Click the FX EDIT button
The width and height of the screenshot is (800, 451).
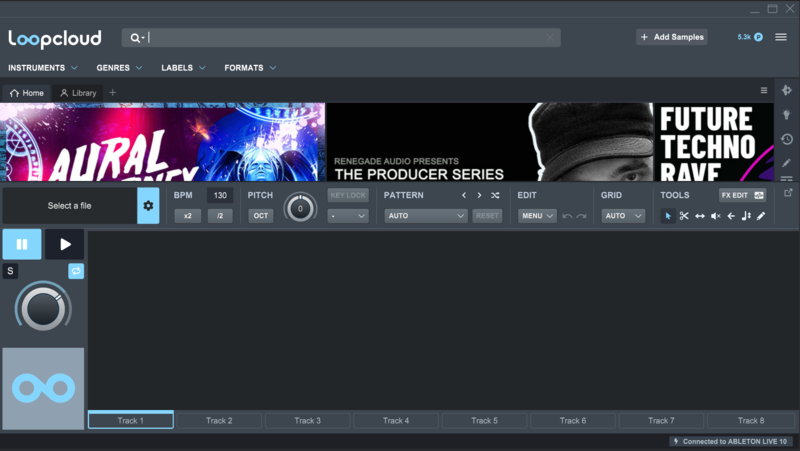[742, 195]
